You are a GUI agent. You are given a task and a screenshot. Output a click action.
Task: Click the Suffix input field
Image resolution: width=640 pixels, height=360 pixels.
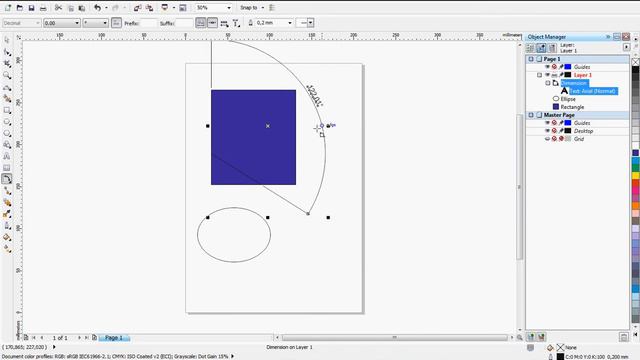pyautogui.click(x=184, y=23)
